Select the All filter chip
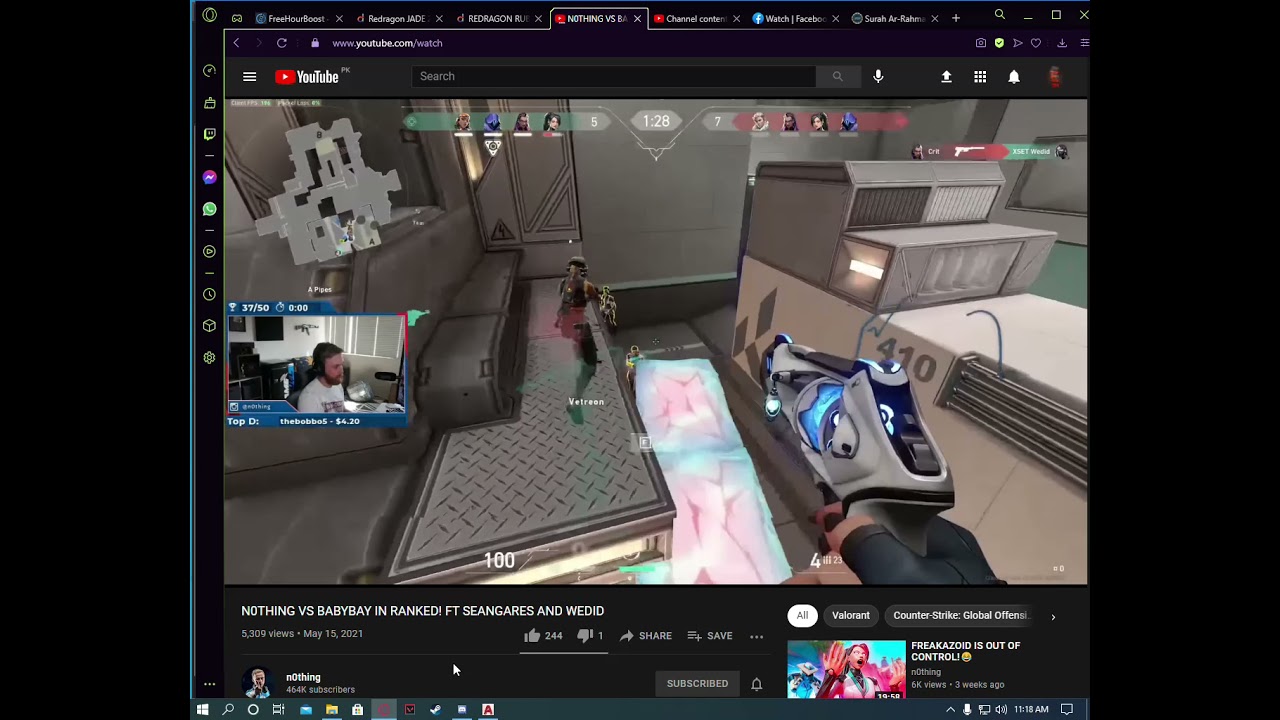Viewport: 1280px width, 720px height. click(x=802, y=616)
